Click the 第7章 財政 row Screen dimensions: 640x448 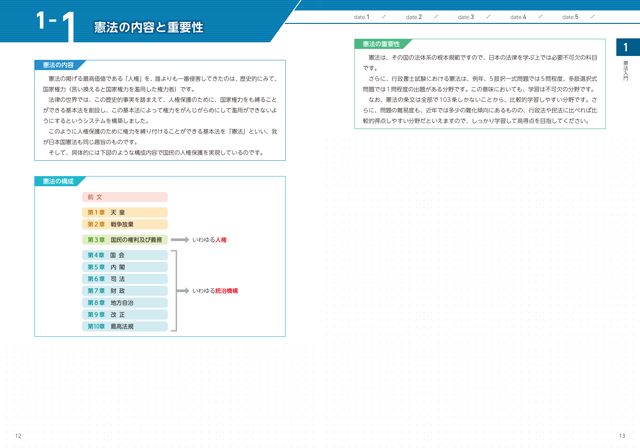[x=125, y=291]
